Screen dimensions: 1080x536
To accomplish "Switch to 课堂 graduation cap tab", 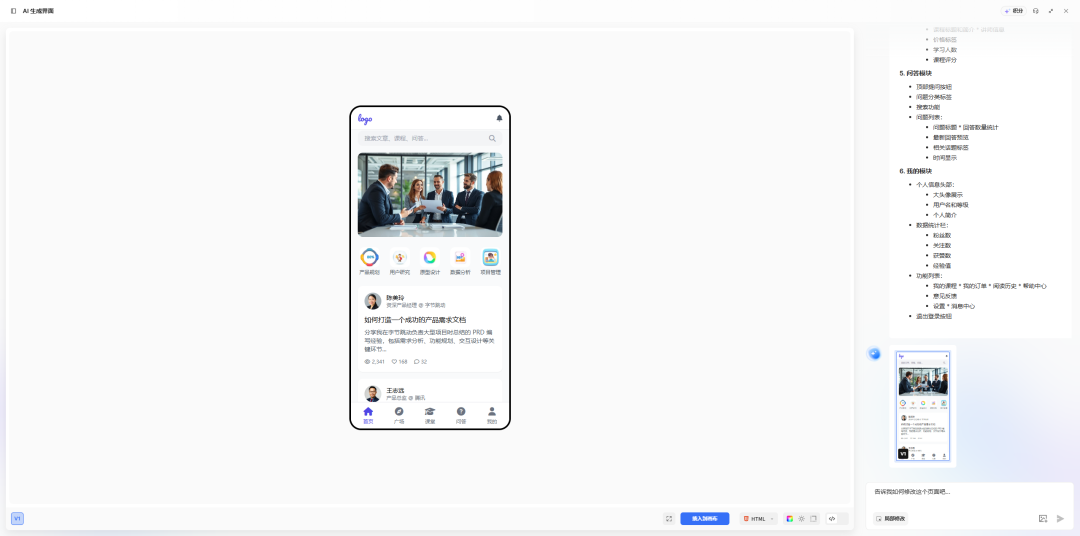I will pyautogui.click(x=430, y=415).
